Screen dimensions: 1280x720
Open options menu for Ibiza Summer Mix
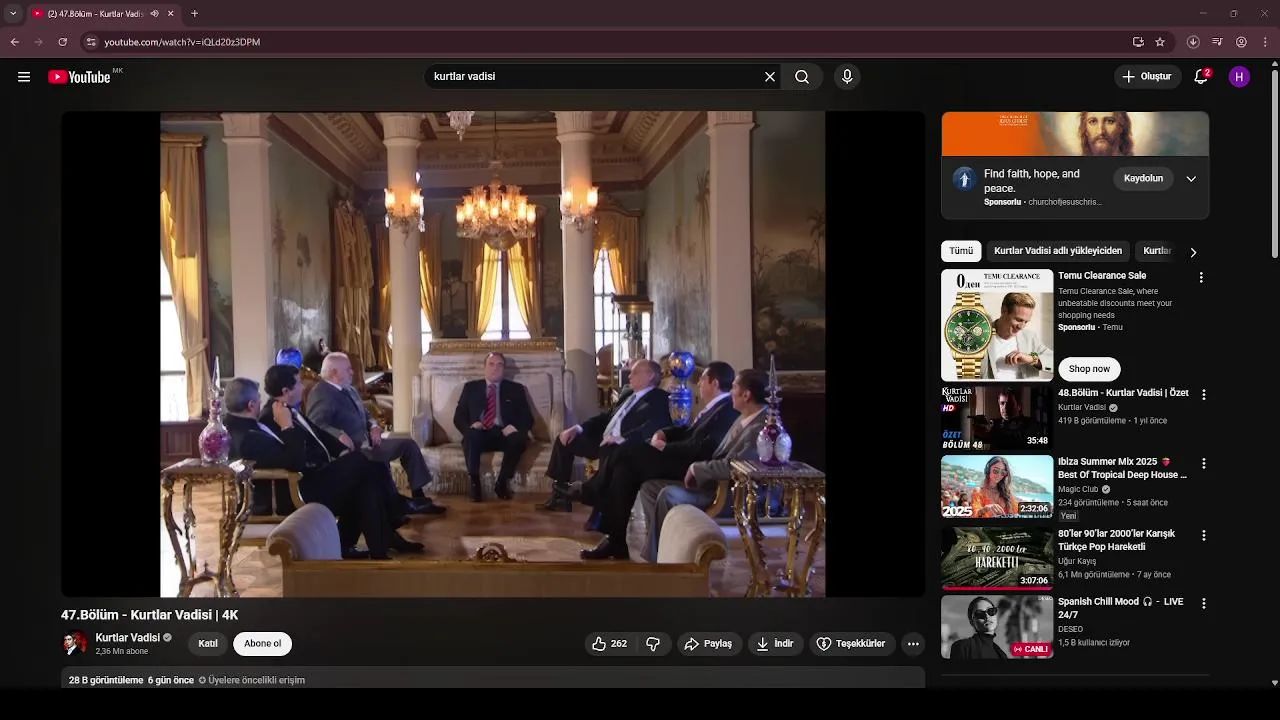click(x=1203, y=464)
